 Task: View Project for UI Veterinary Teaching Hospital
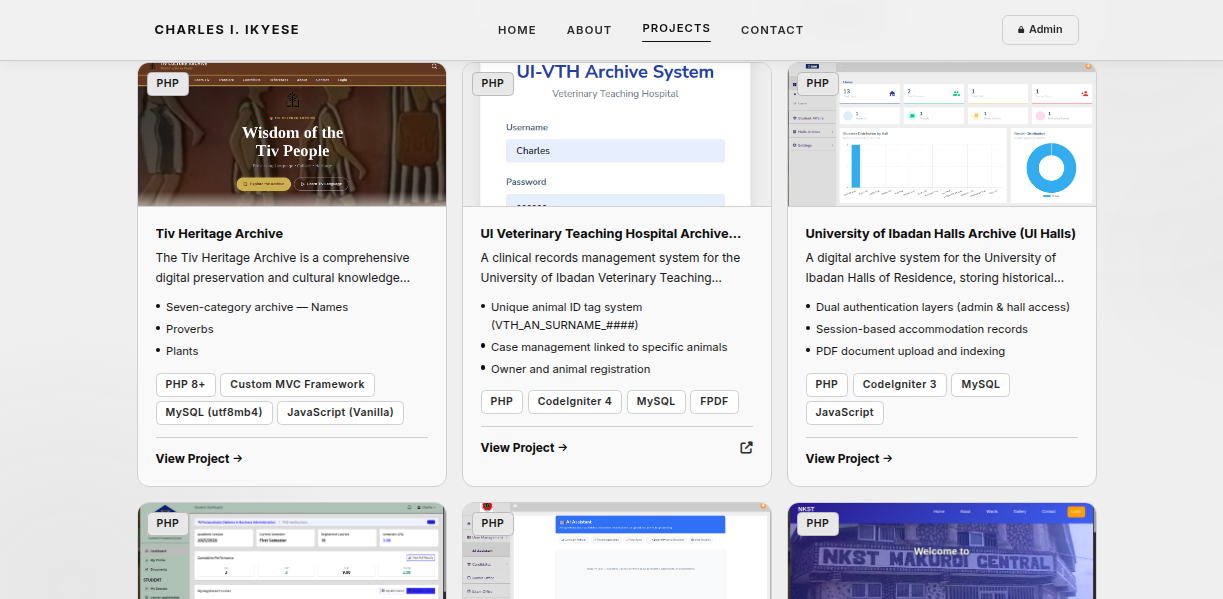pos(524,448)
